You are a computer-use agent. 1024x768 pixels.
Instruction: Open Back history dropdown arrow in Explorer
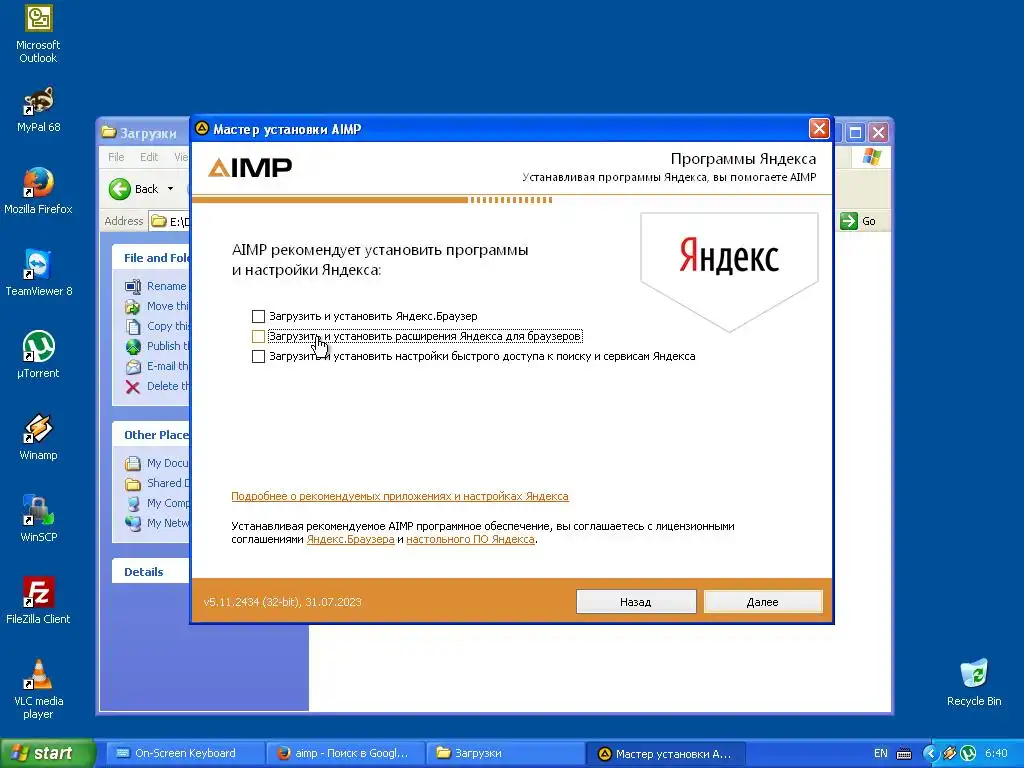170,189
